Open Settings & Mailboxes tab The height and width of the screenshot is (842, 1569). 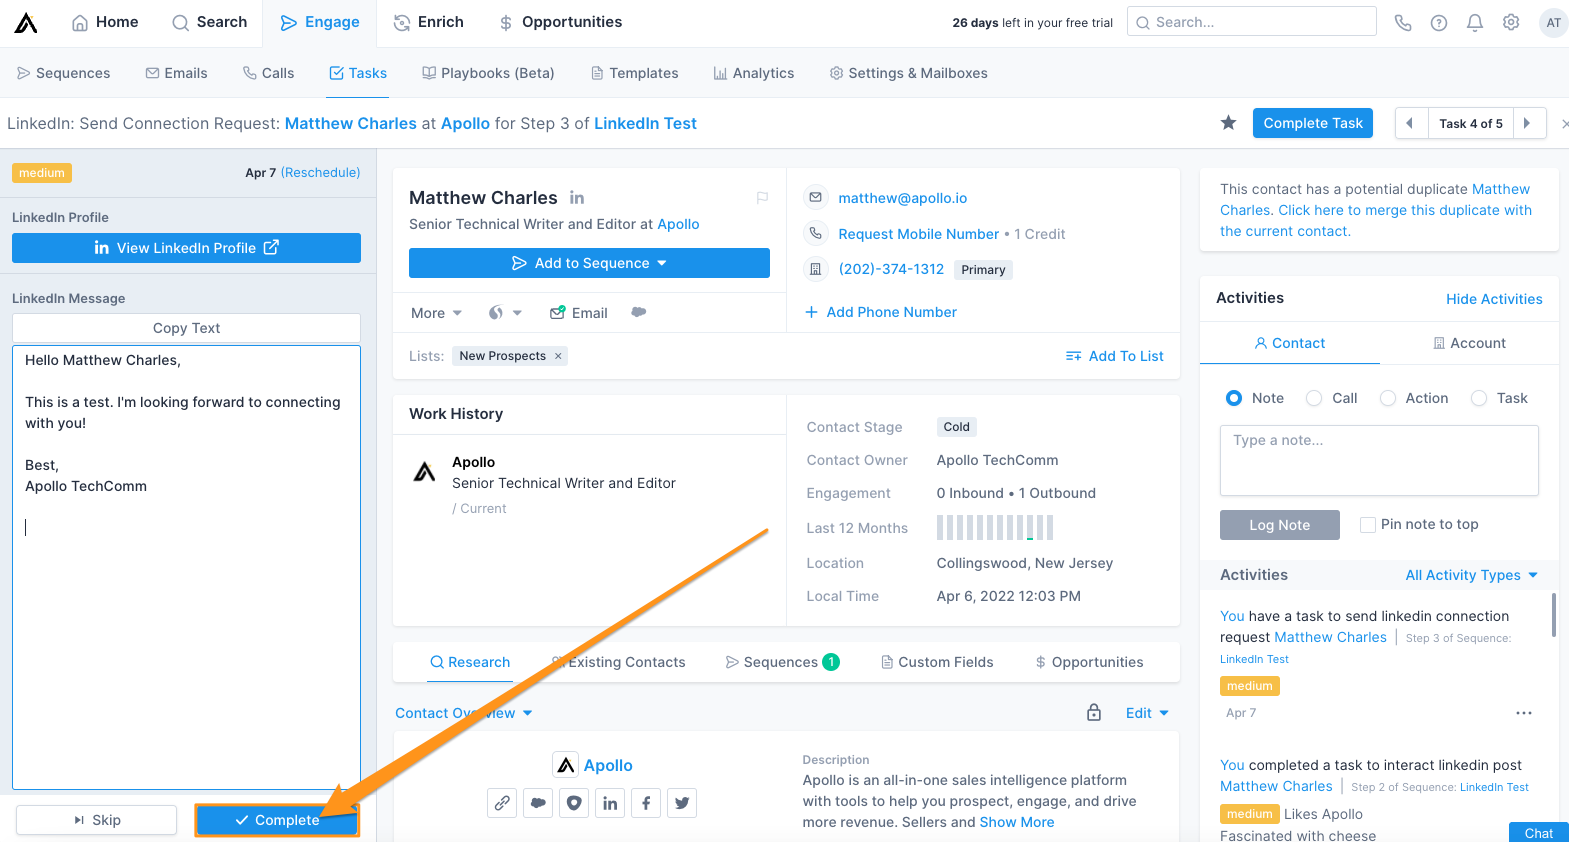[x=908, y=73]
